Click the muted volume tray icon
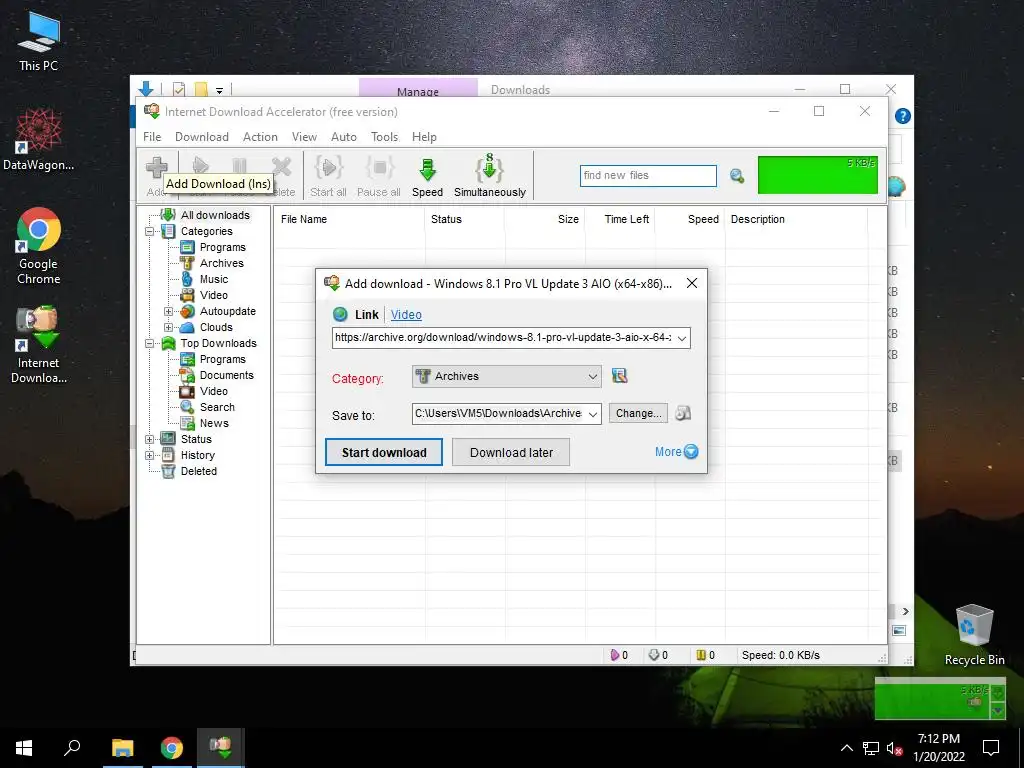Image resolution: width=1024 pixels, height=768 pixels. 895,748
